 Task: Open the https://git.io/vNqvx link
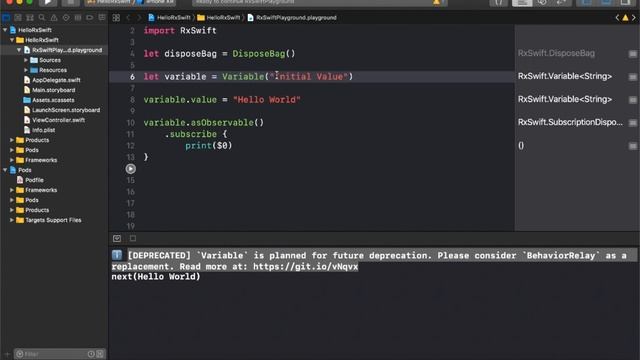305,267
